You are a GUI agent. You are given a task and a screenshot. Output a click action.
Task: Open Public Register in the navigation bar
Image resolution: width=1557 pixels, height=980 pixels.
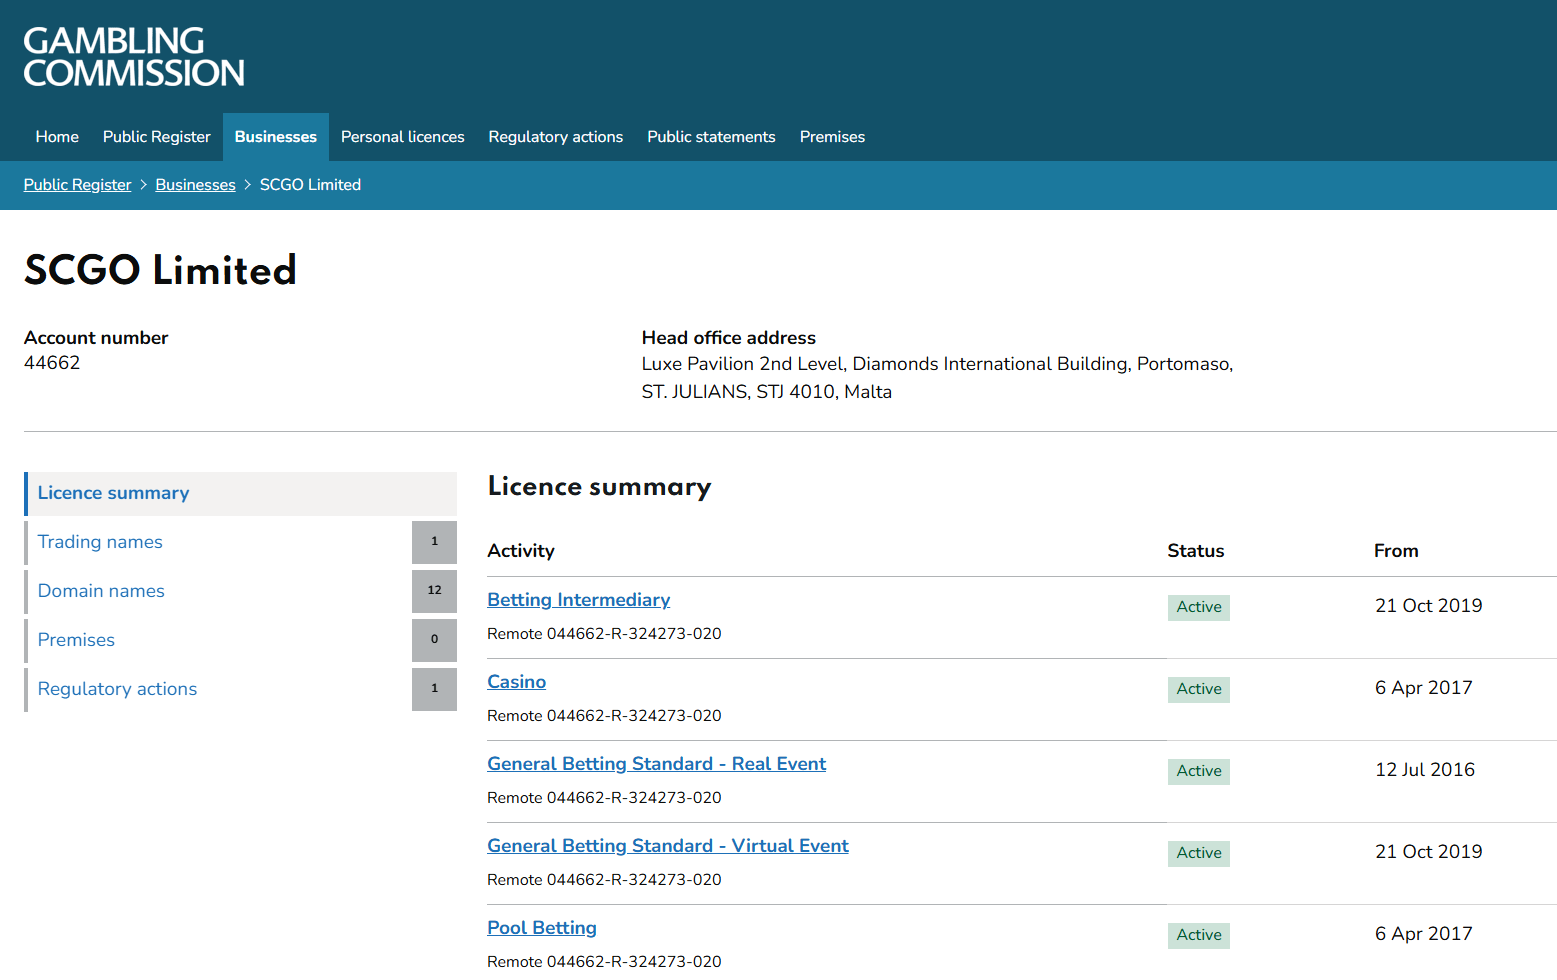[x=157, y=137]
